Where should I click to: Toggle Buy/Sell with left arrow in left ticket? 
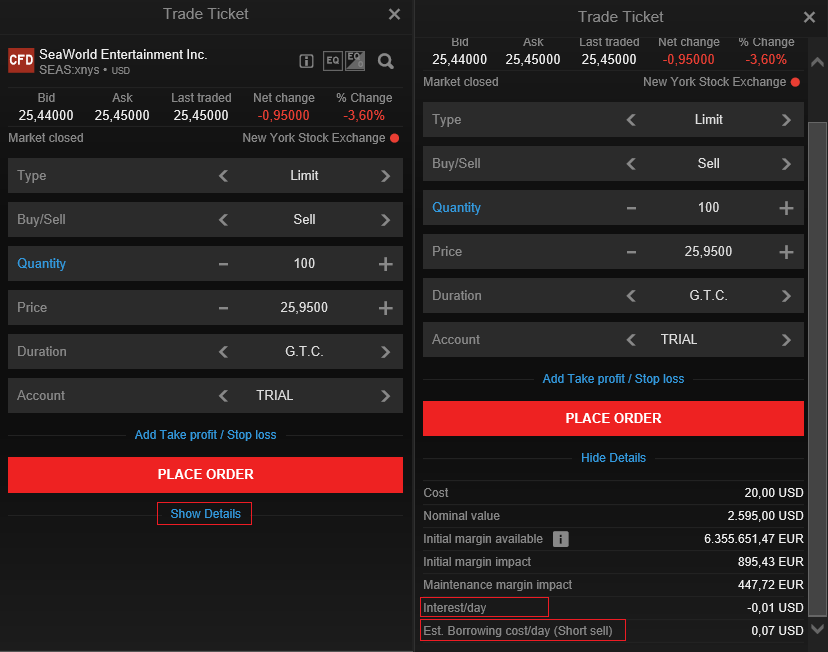223,220
